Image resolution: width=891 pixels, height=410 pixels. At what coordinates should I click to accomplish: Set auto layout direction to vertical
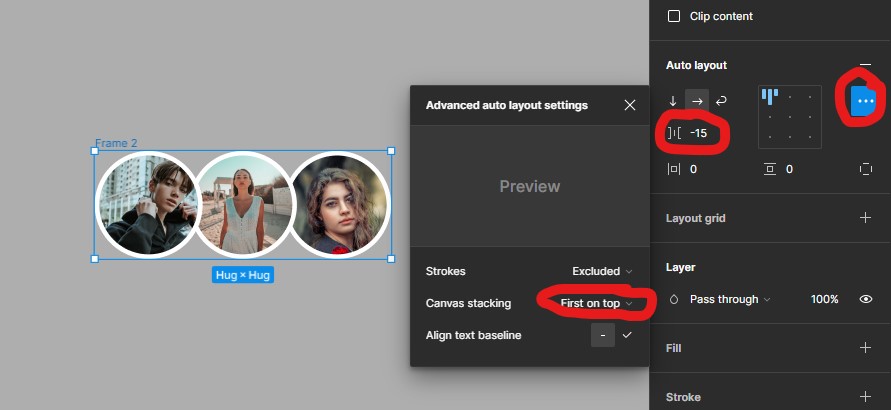(673, 101)
